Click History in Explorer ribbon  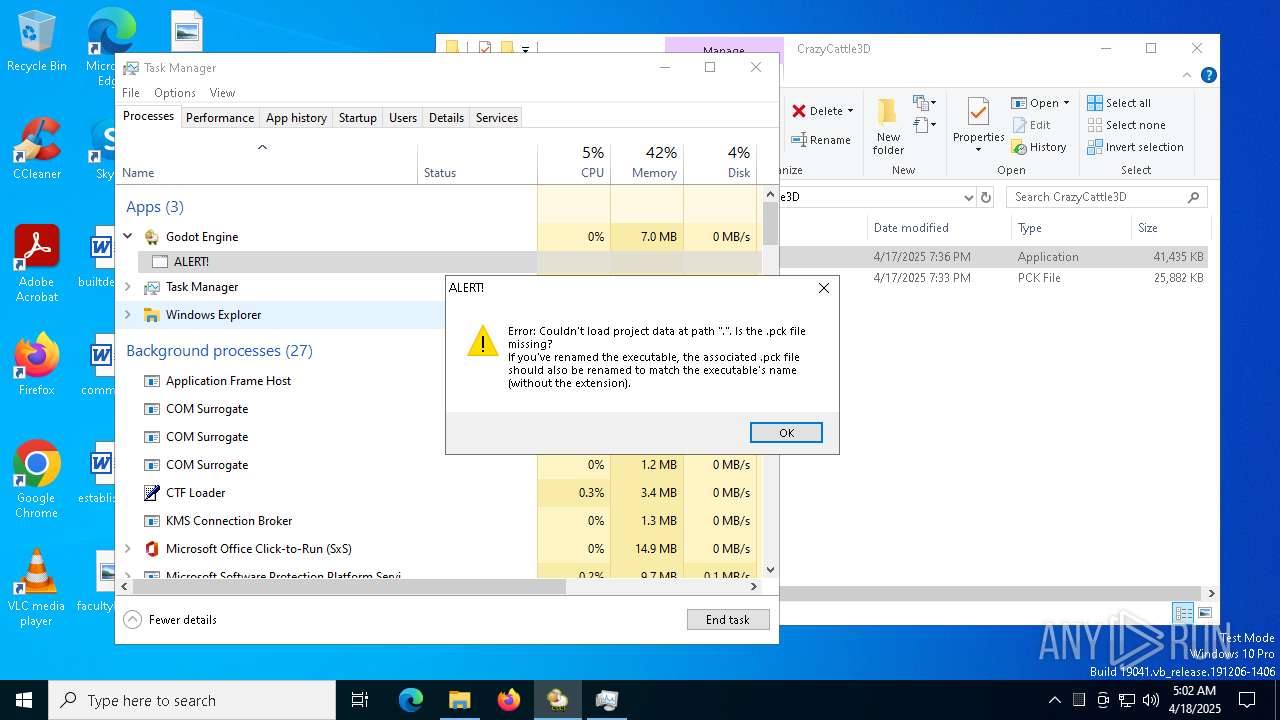point(1039,147)
